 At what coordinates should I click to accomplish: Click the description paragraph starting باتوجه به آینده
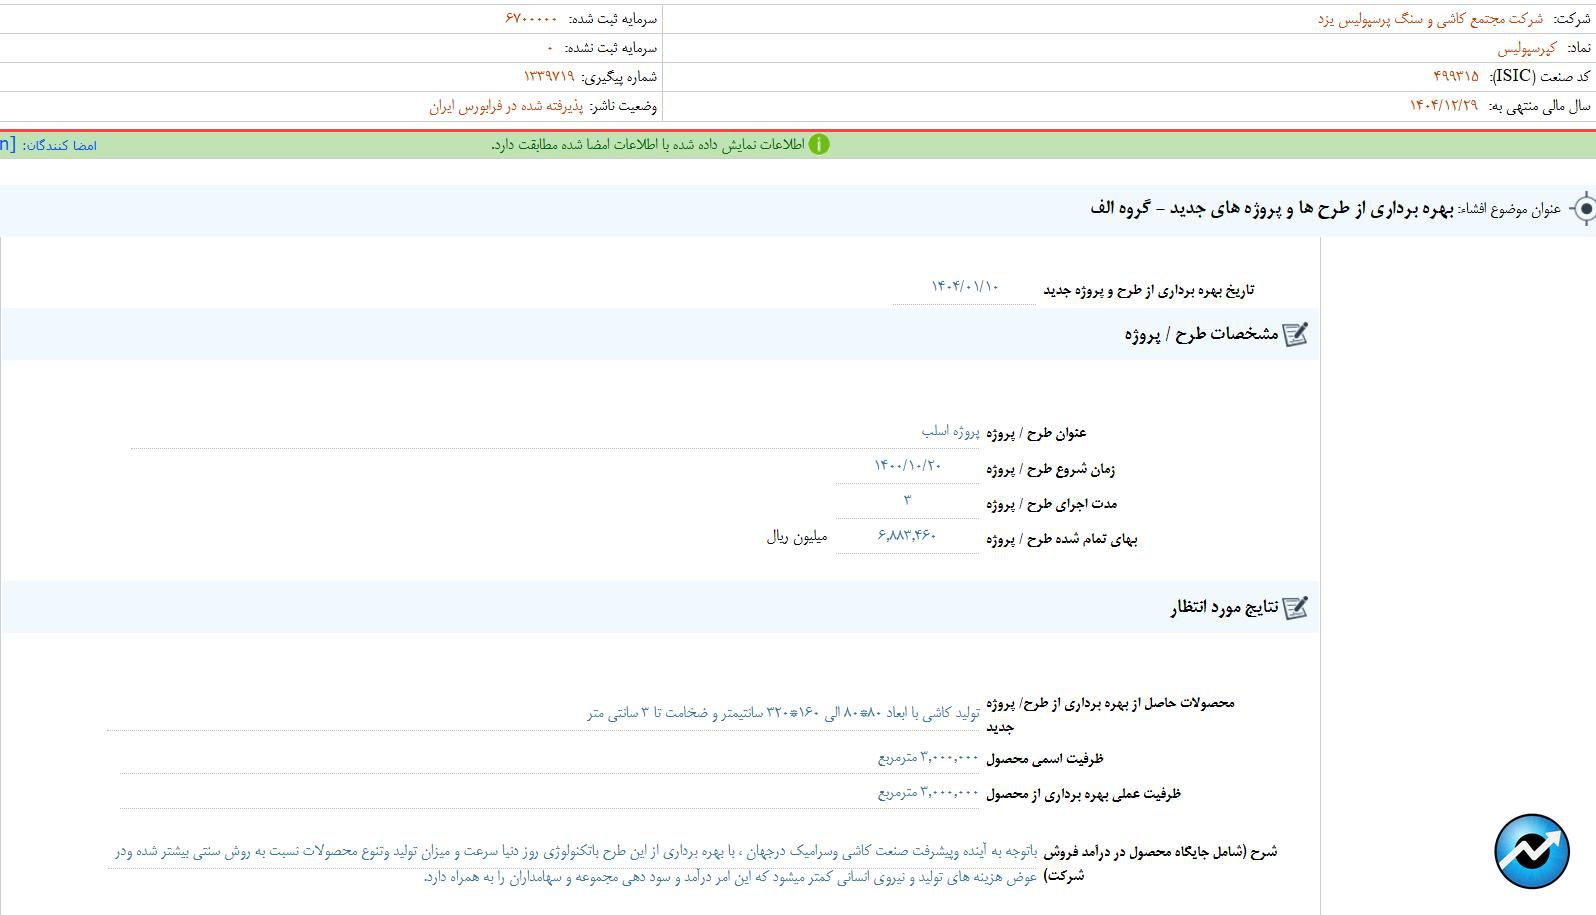(x=576, y=864)
